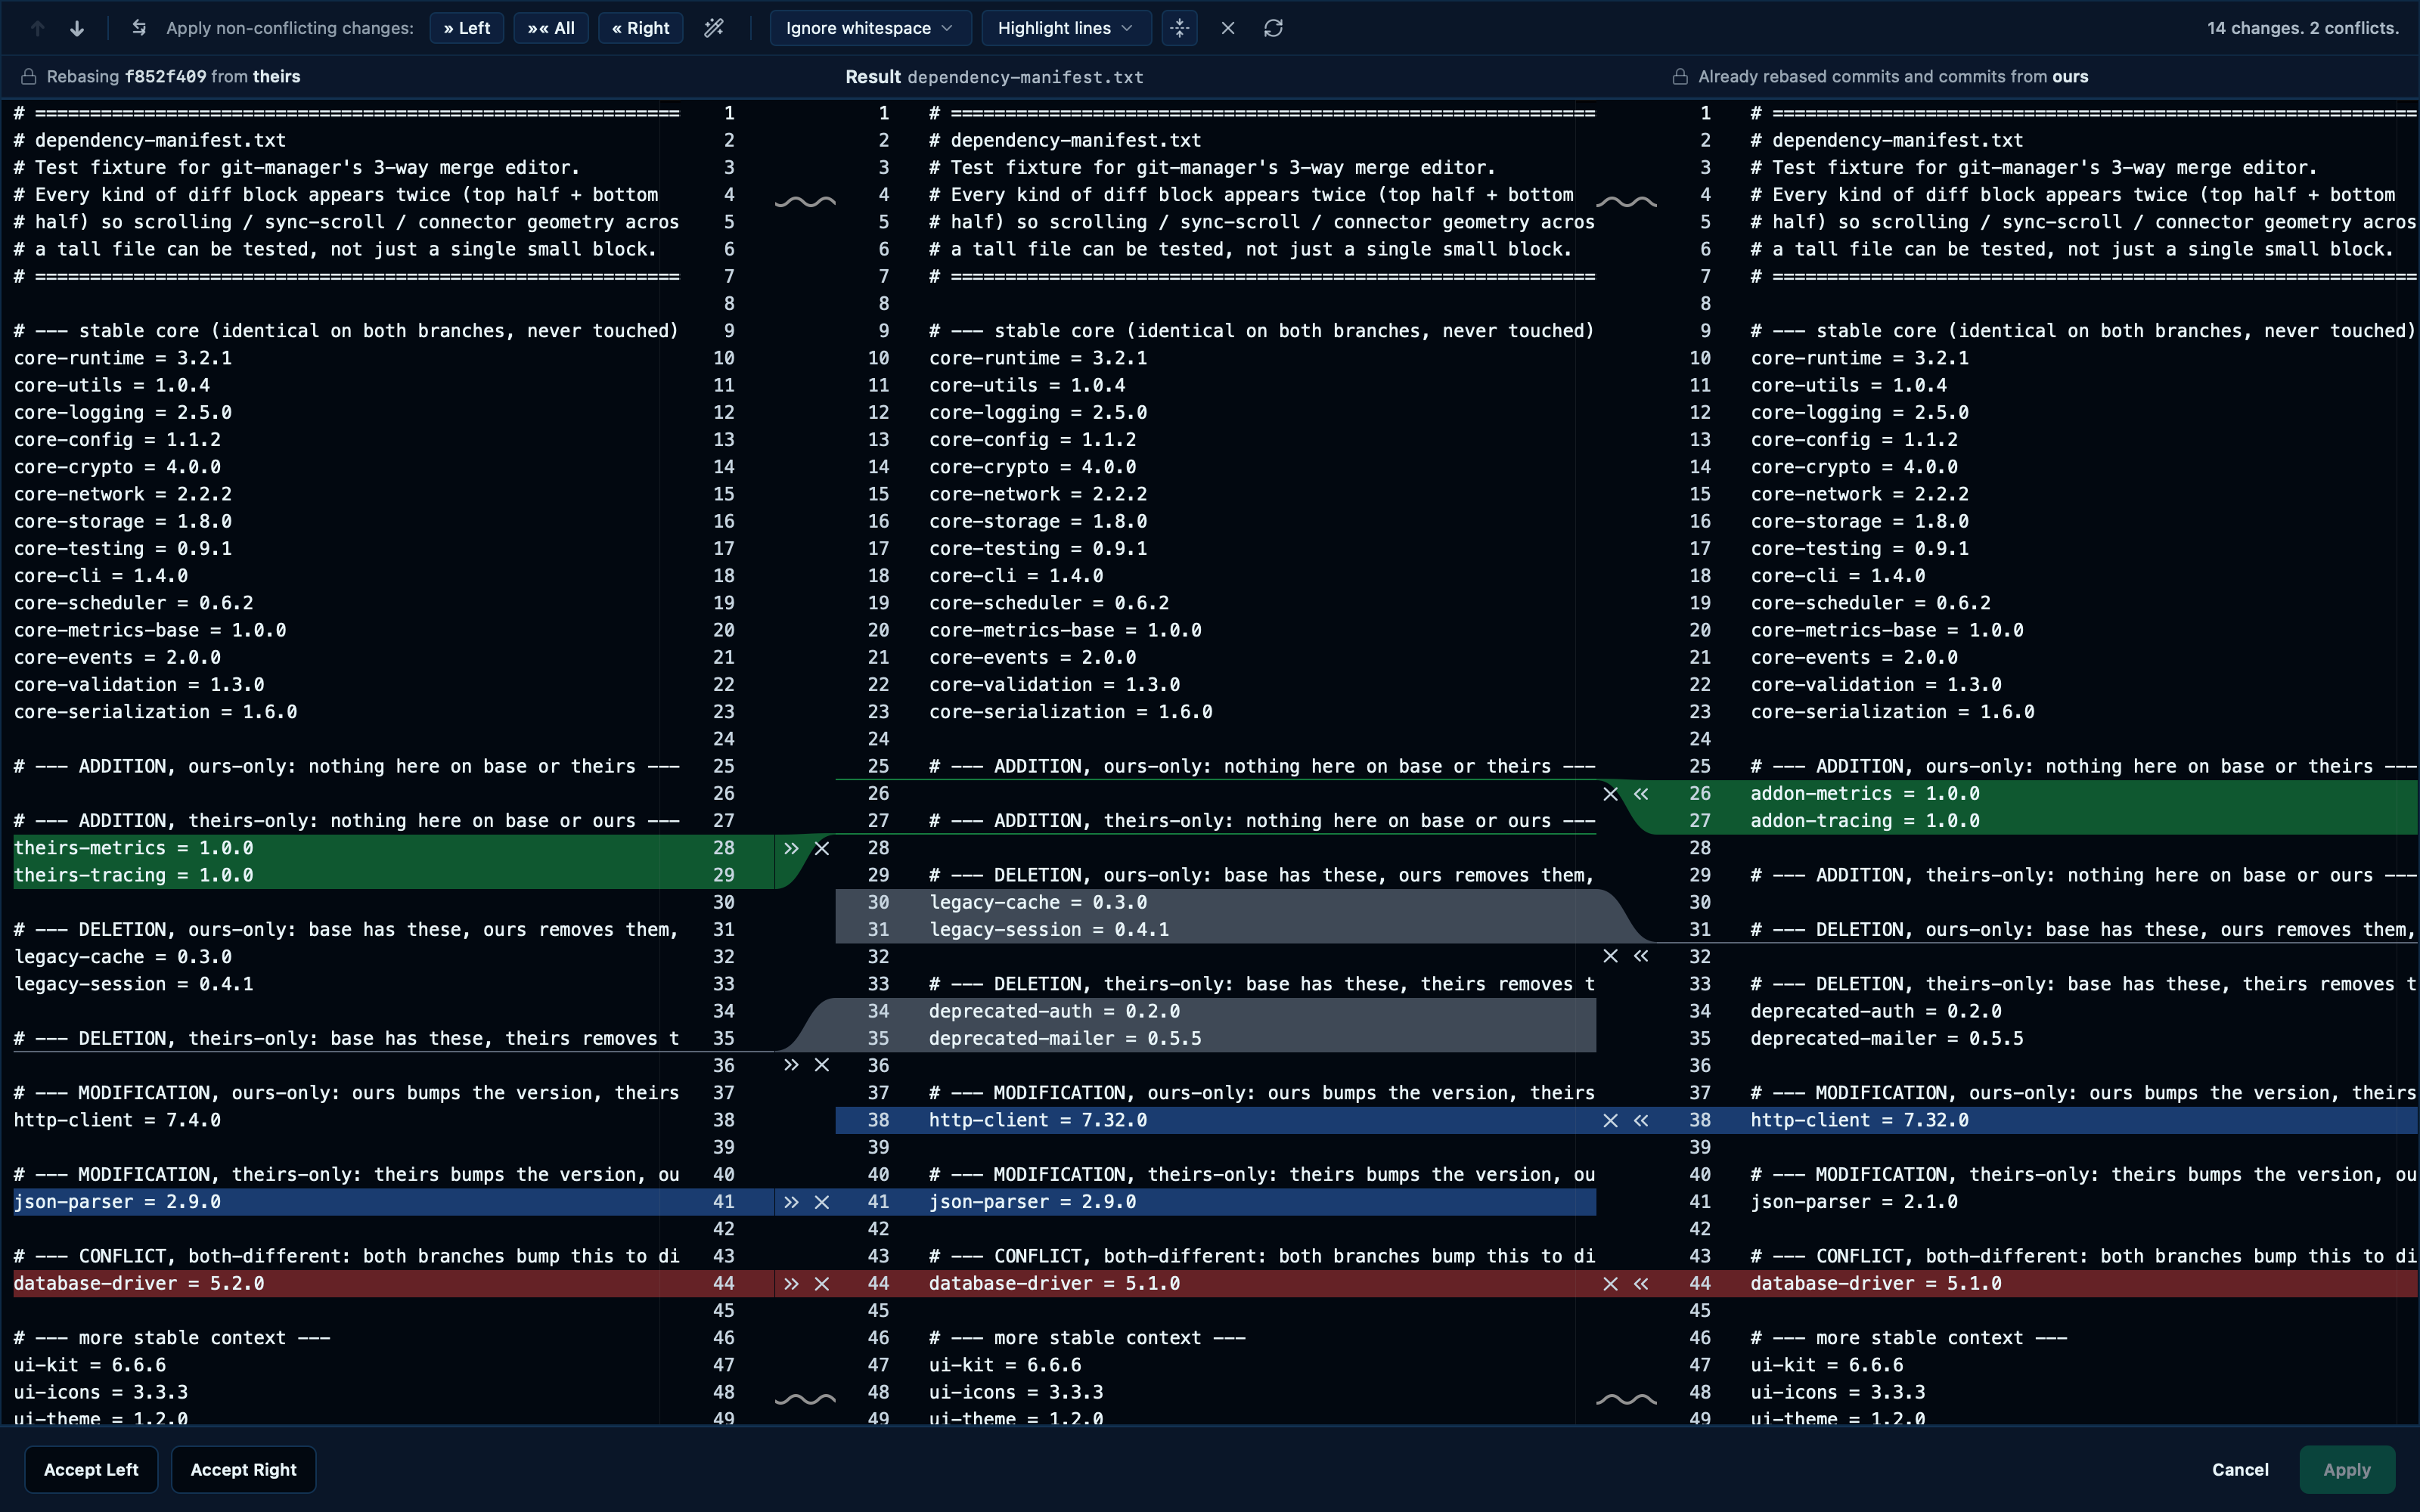The width and height of the screenshot is (2420, 1512).
Task: Click 'addon-metrics = 1.0.0' in right pane
Action: click(1865, 794)
